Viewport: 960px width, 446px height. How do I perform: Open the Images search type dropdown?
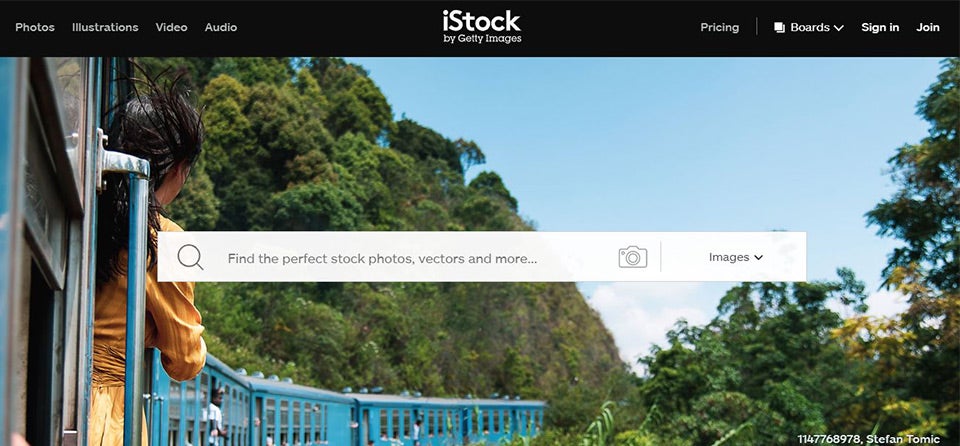tap(735, 257)
